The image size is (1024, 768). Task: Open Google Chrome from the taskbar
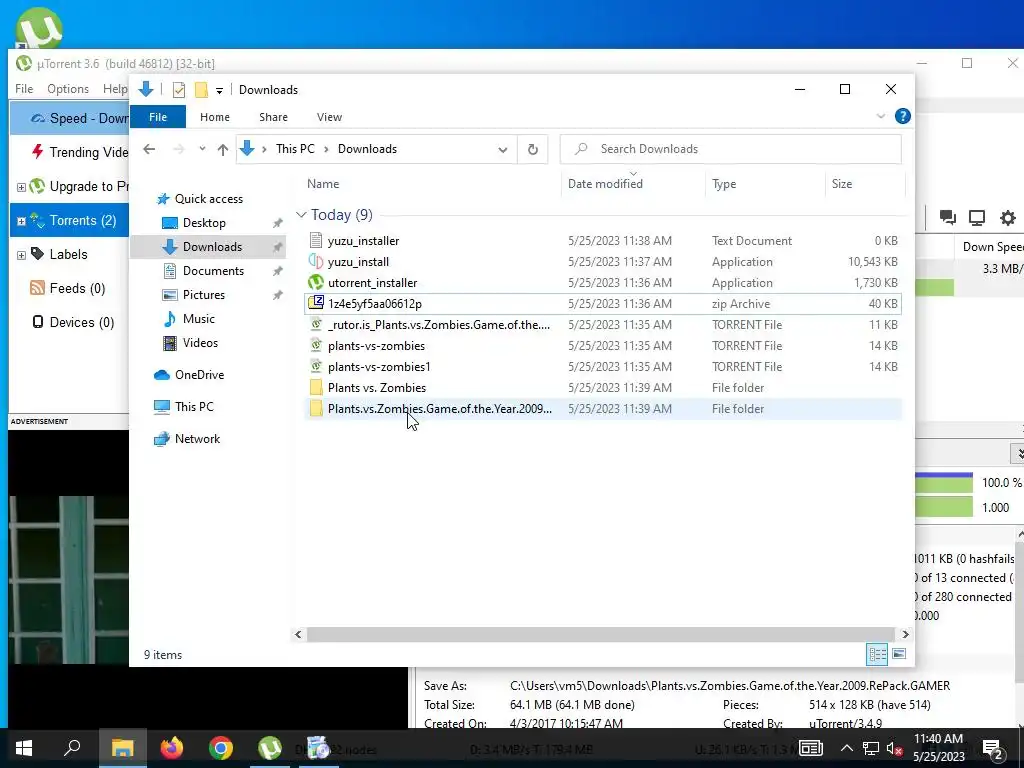tap(221, 748)
